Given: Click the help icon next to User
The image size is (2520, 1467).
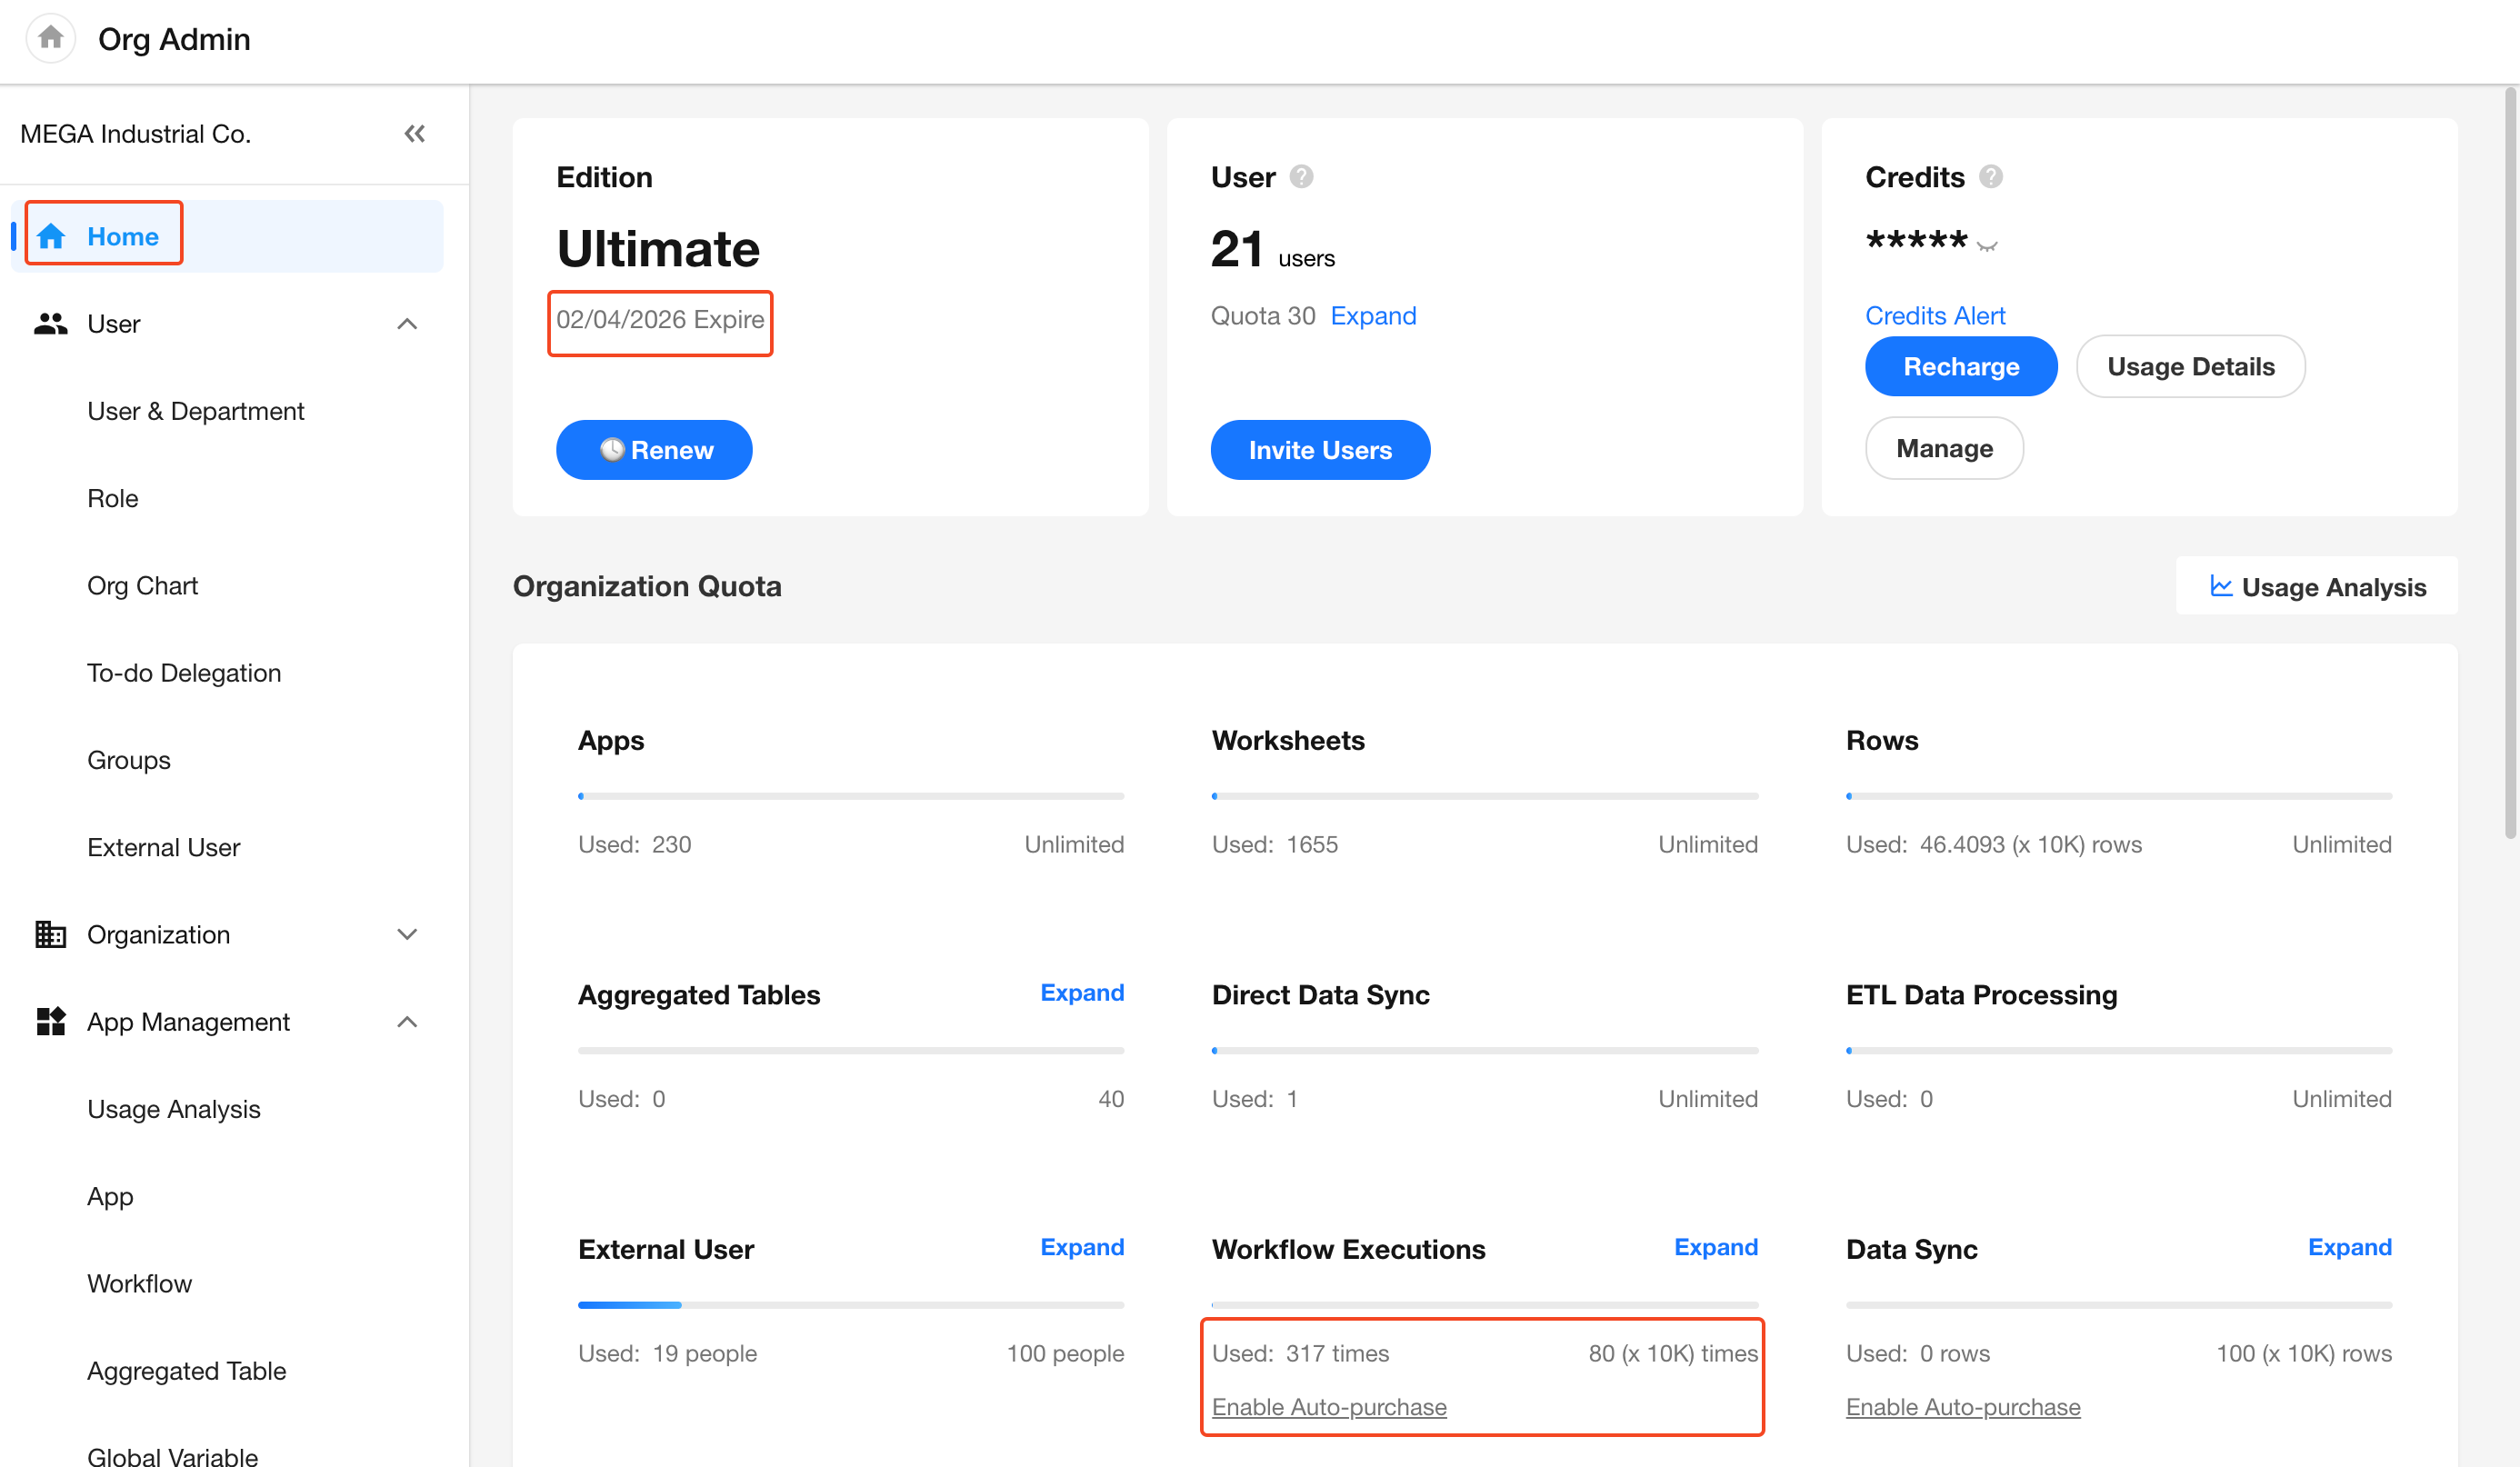Looking at the screenshot, I should (x=1301, y=177).
